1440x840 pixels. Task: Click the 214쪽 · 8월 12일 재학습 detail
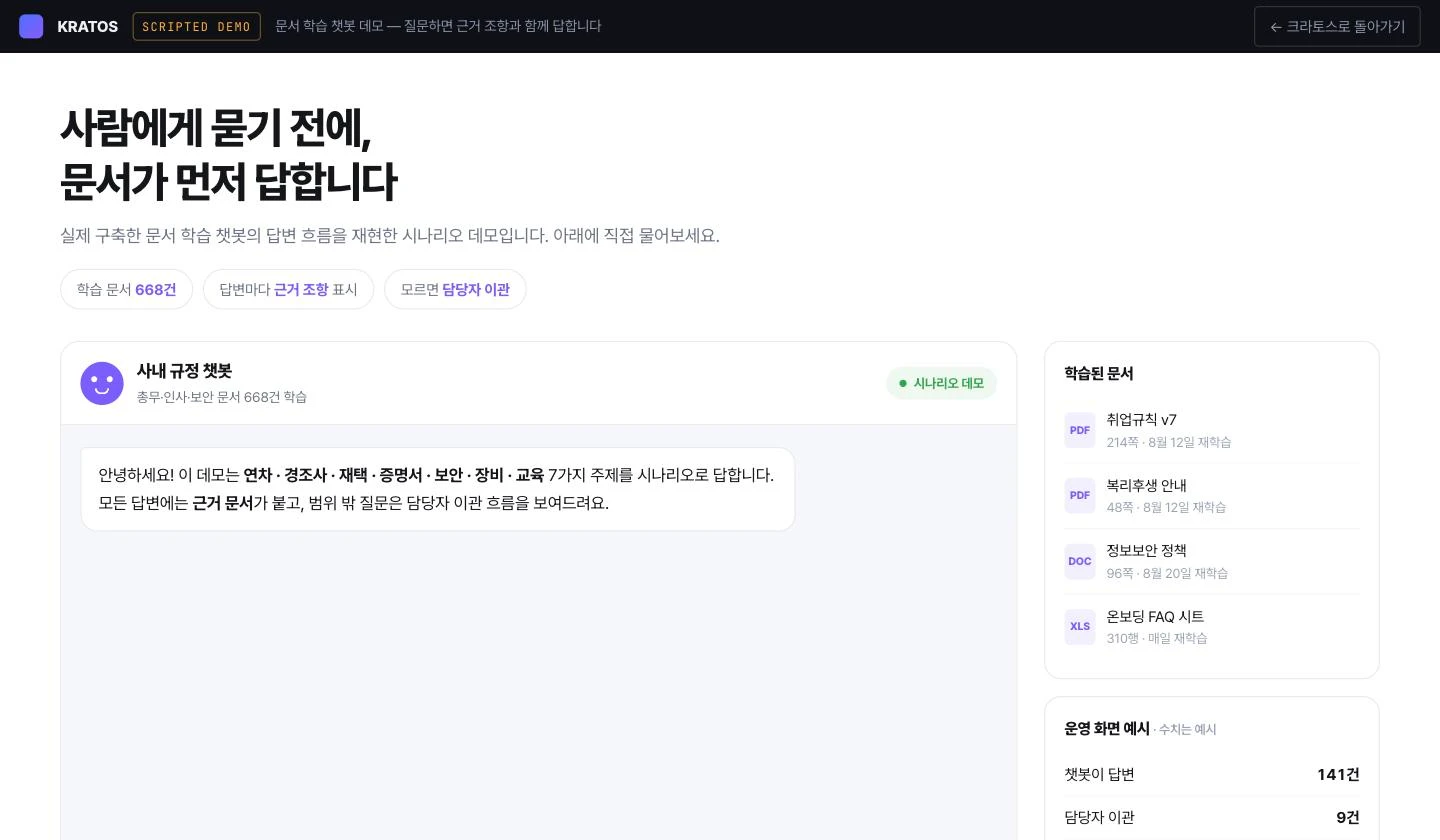point(1169,442)
